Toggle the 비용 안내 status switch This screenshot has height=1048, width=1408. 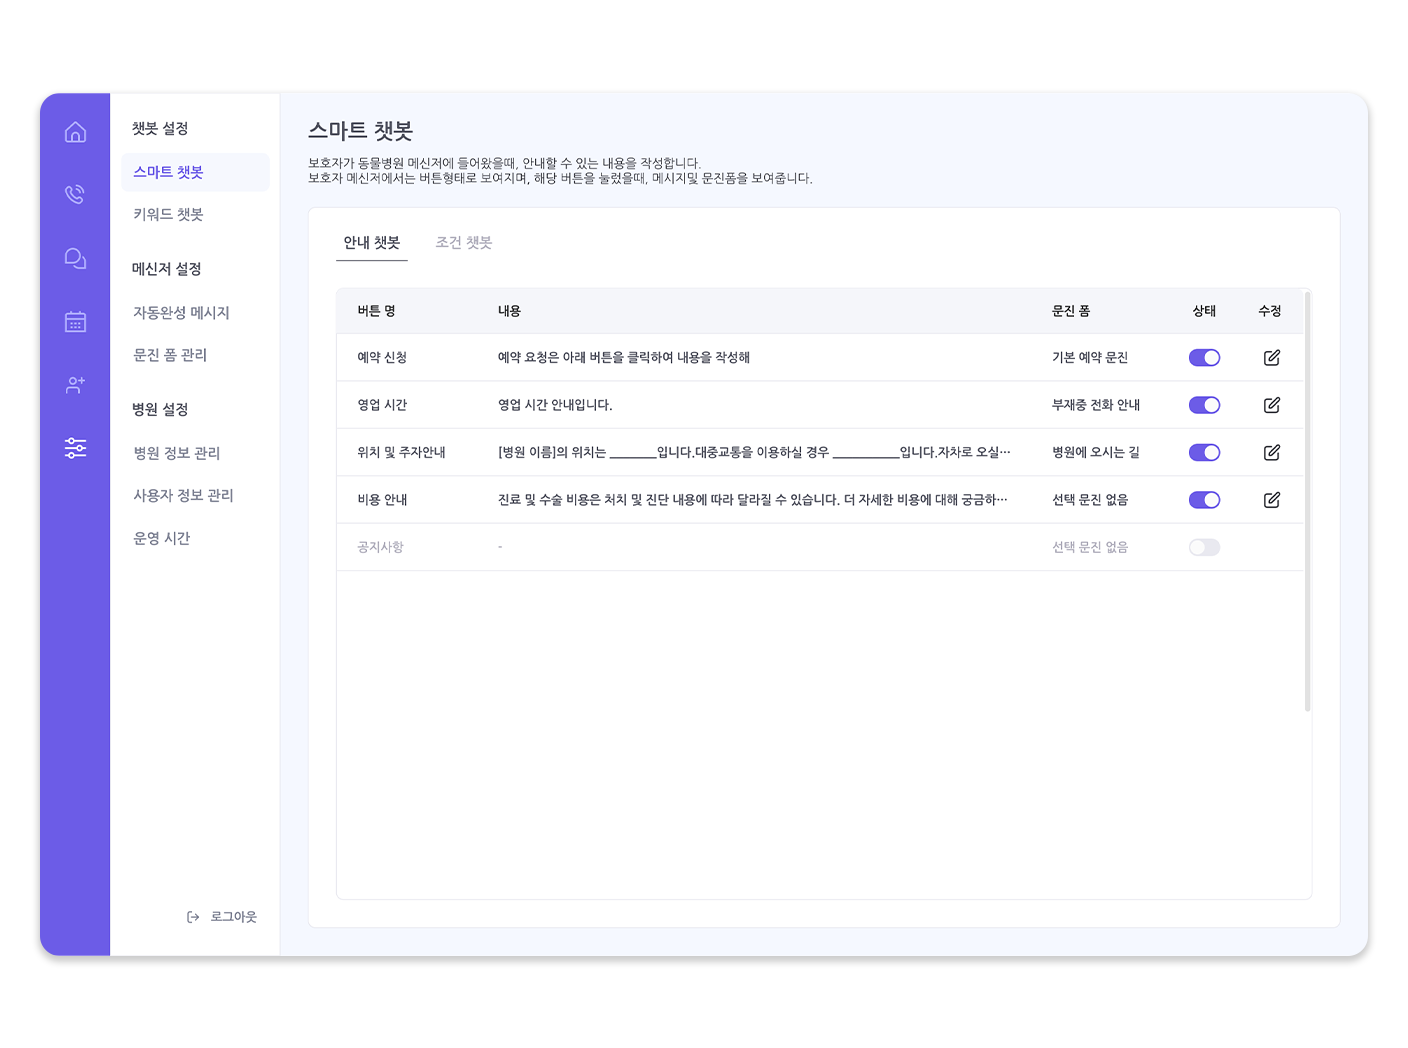coord(1204,500)
